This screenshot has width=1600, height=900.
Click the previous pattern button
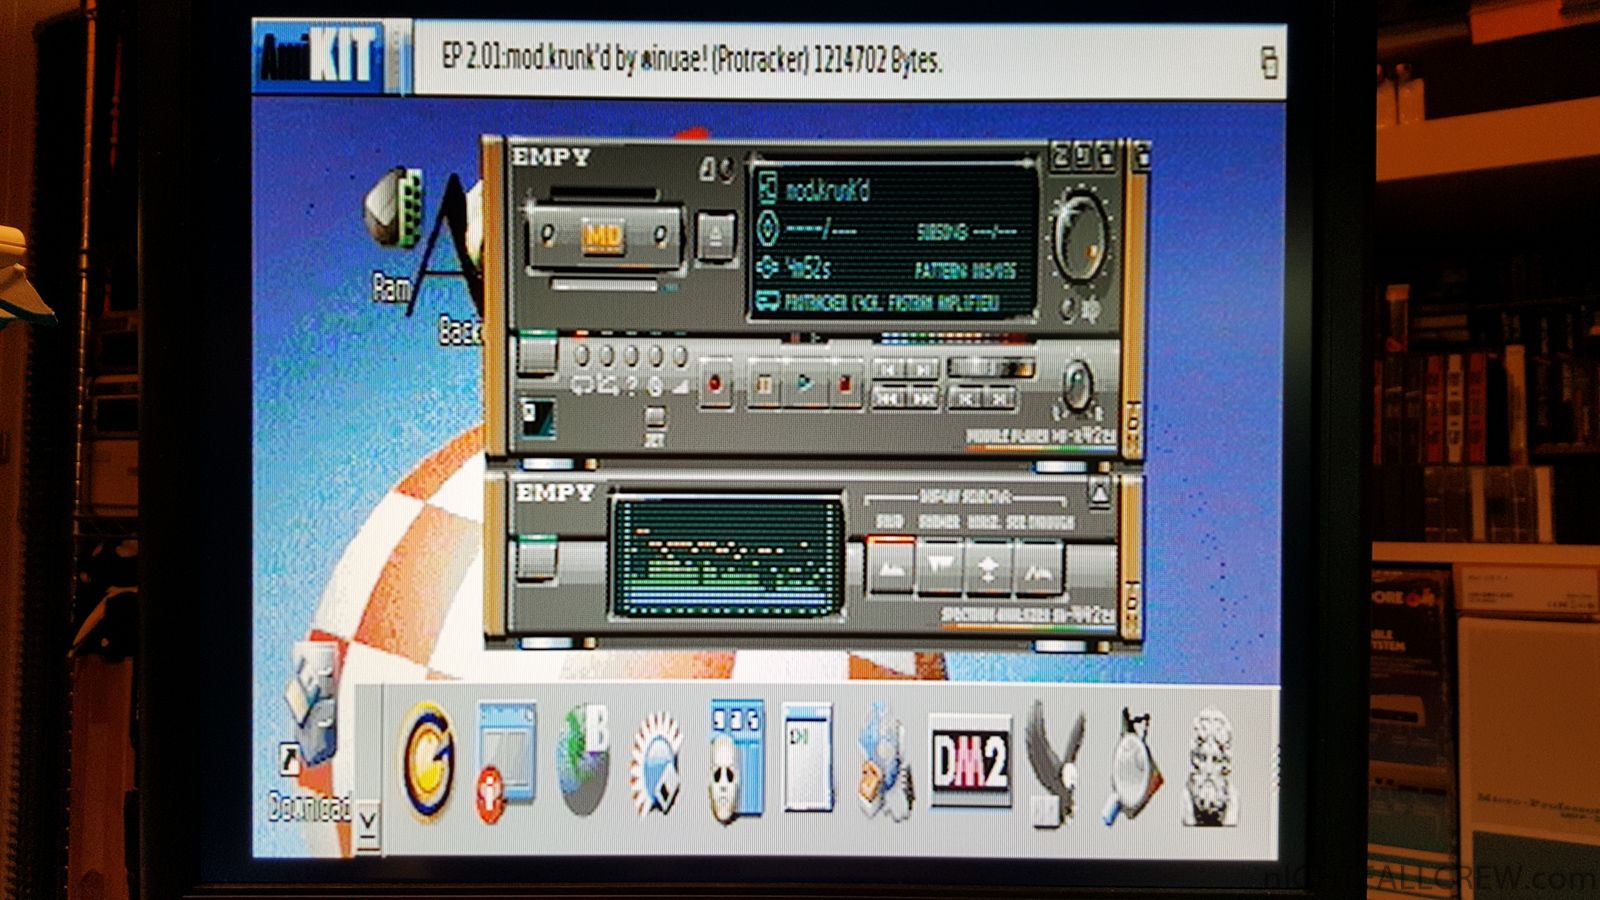[964, 399]
